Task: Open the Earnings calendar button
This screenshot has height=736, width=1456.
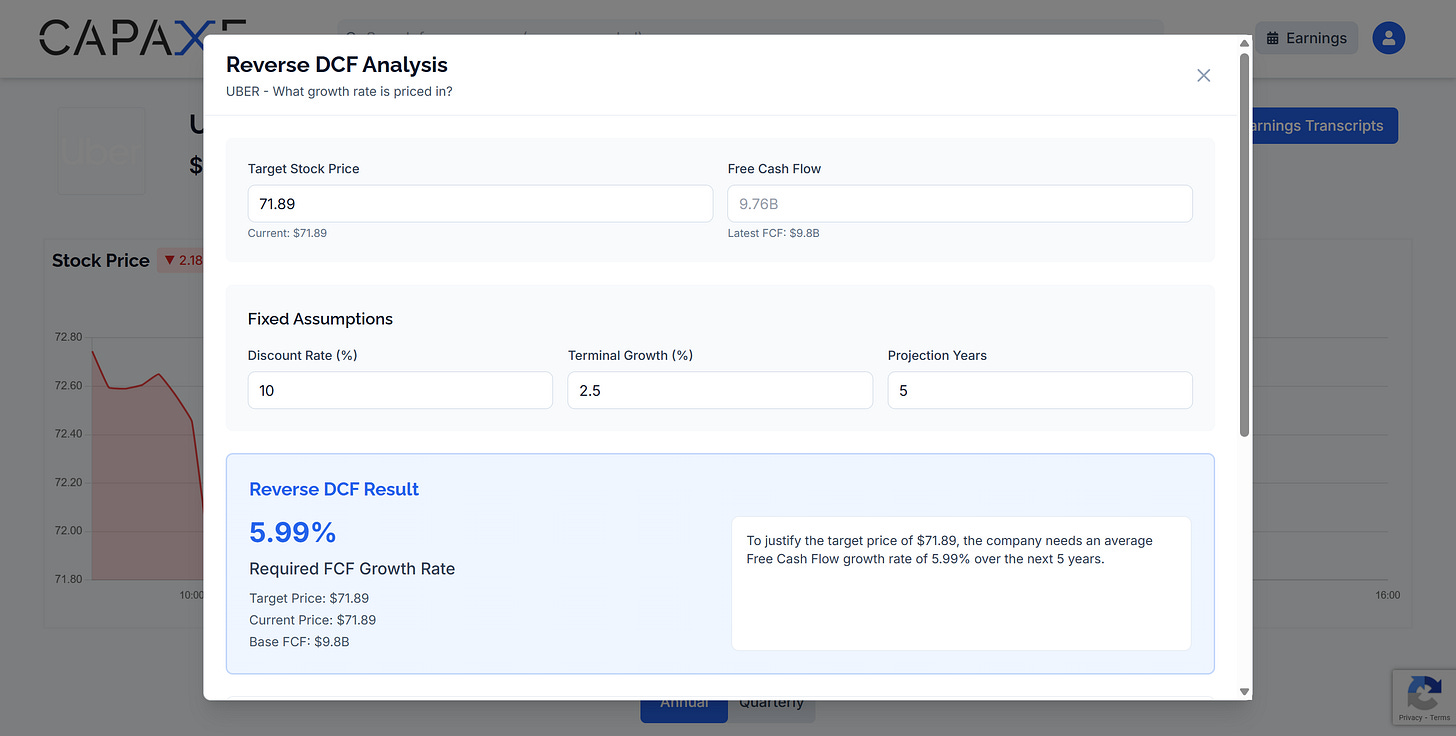Action: pos(1306,38)
